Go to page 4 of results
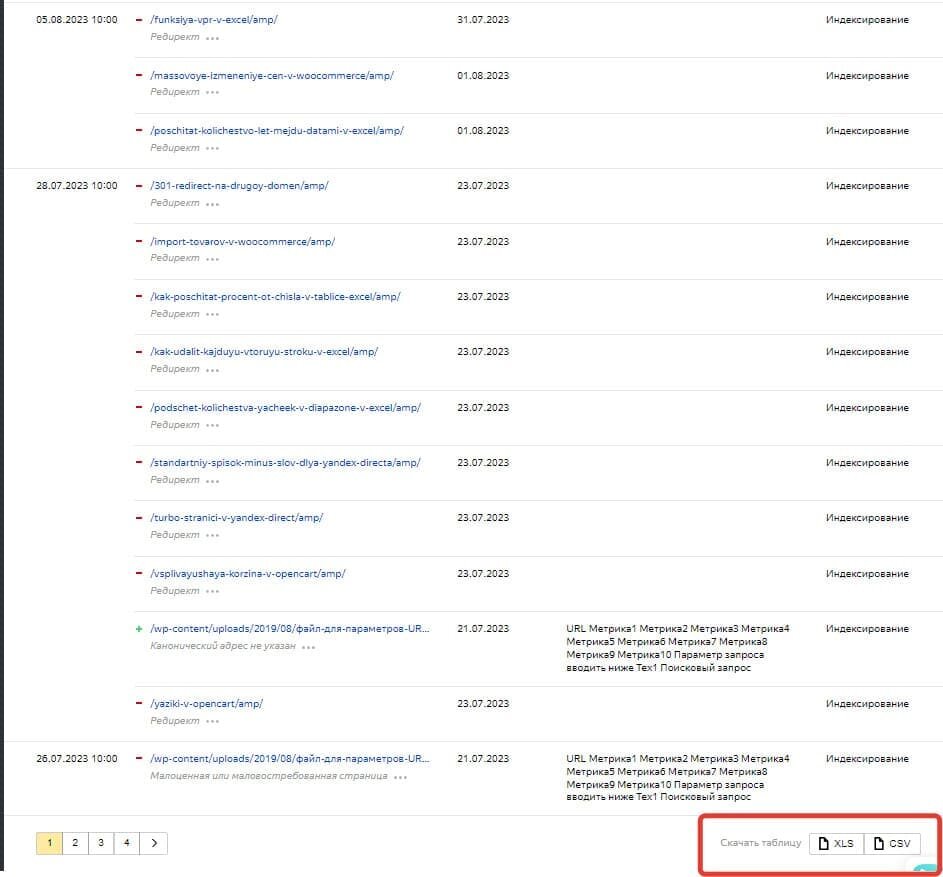 (127, 843)
